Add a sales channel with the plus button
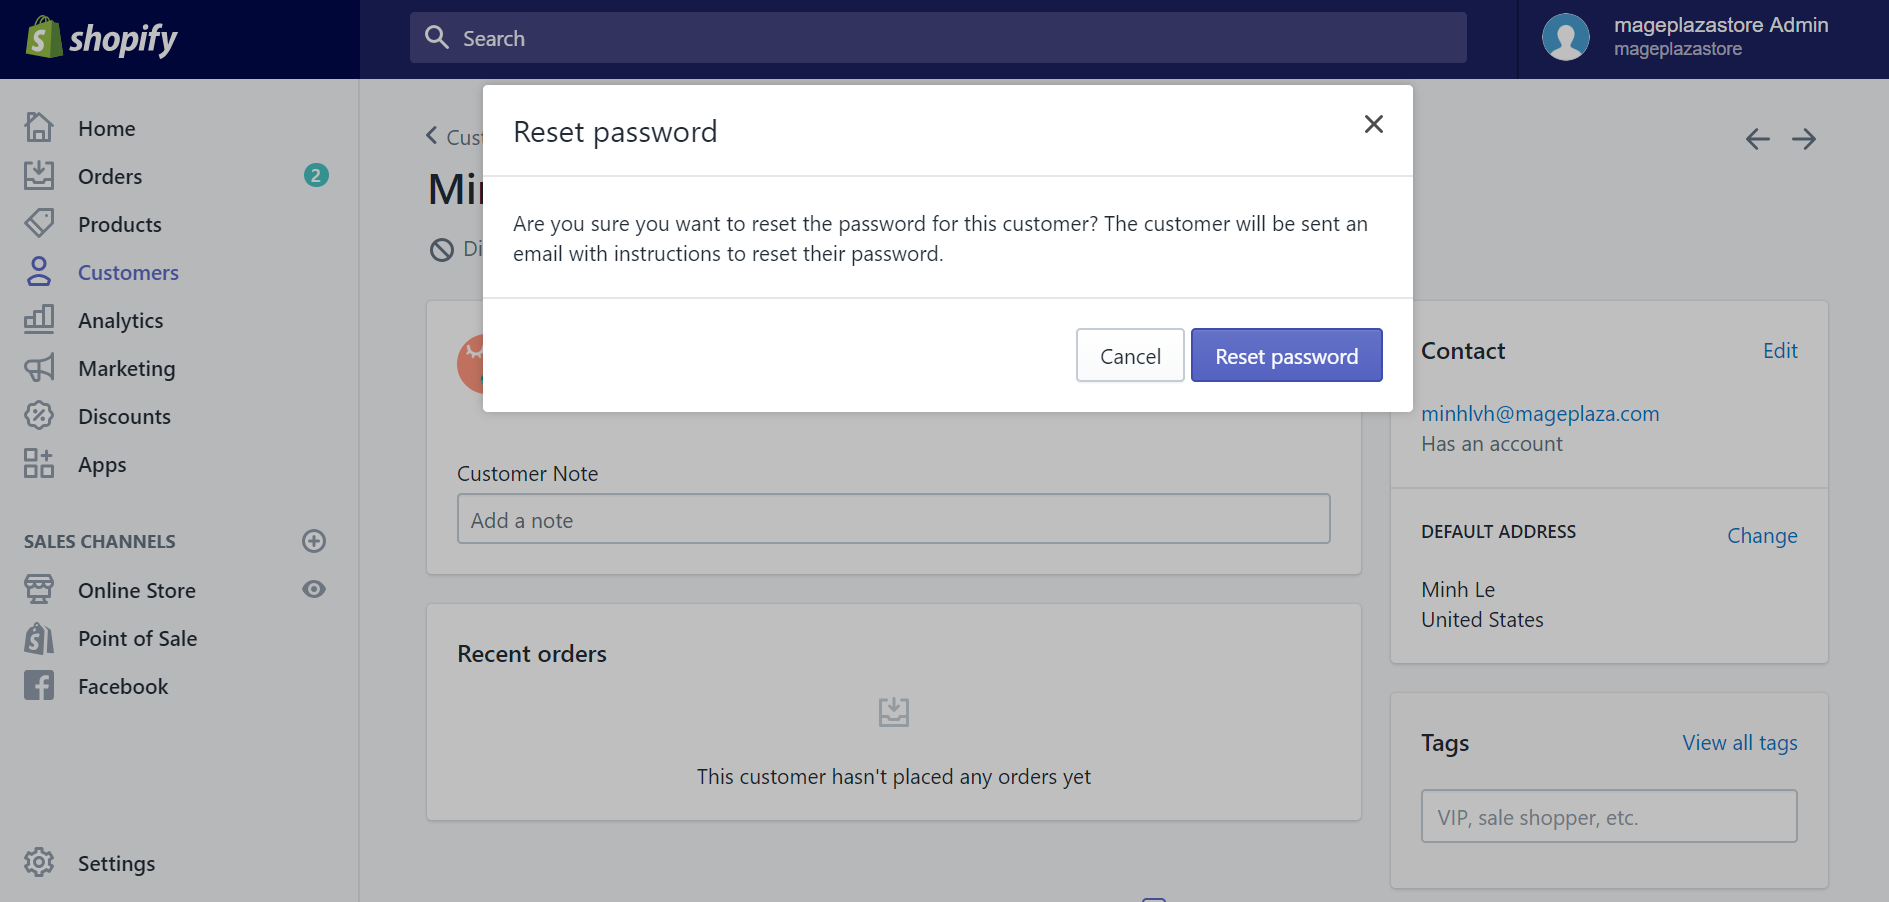 [x=313, y=541]
